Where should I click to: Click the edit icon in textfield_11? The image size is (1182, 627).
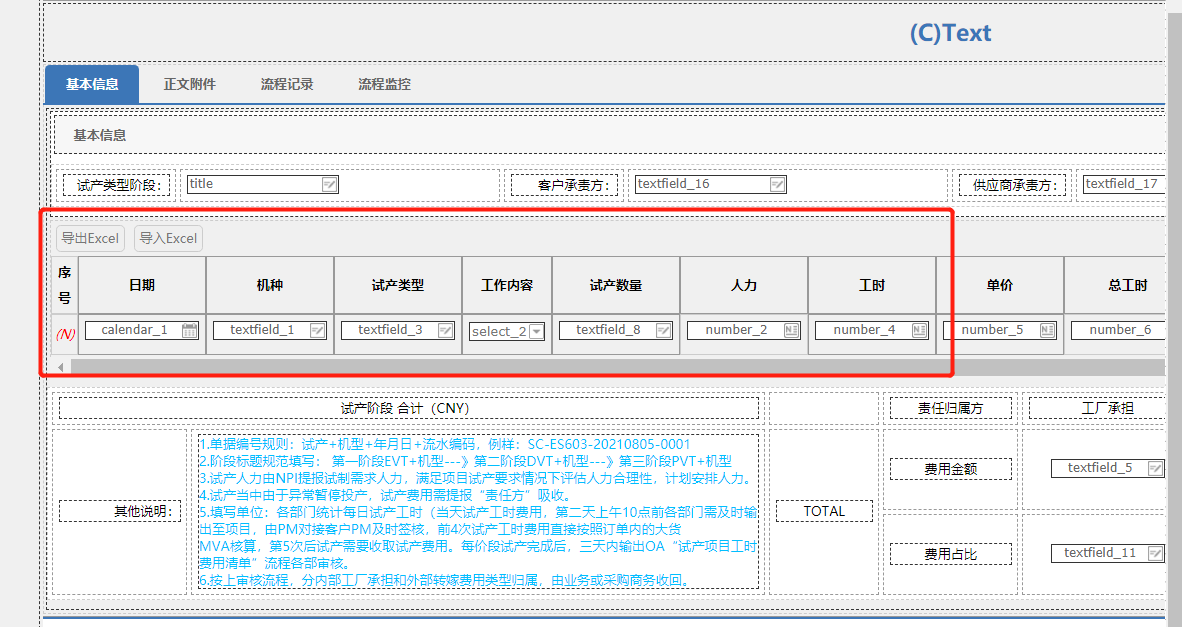(1155, 554)
